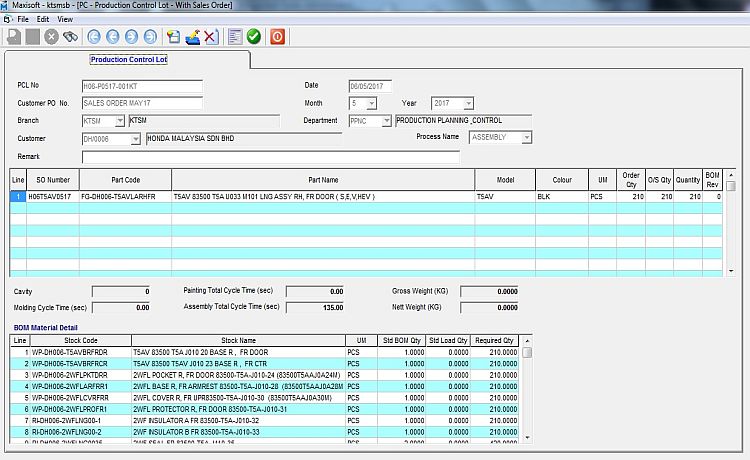Click the Remark input field

click(270, 157)
